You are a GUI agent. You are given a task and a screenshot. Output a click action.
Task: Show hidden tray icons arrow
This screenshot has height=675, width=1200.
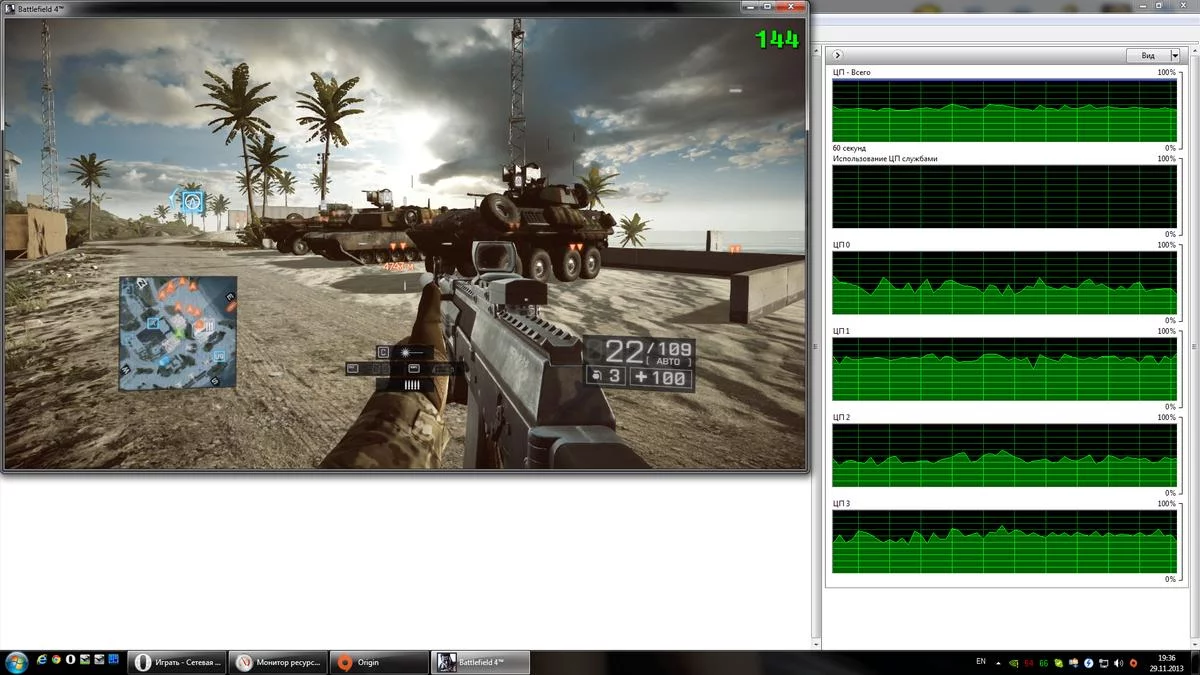tap(998, 662)
